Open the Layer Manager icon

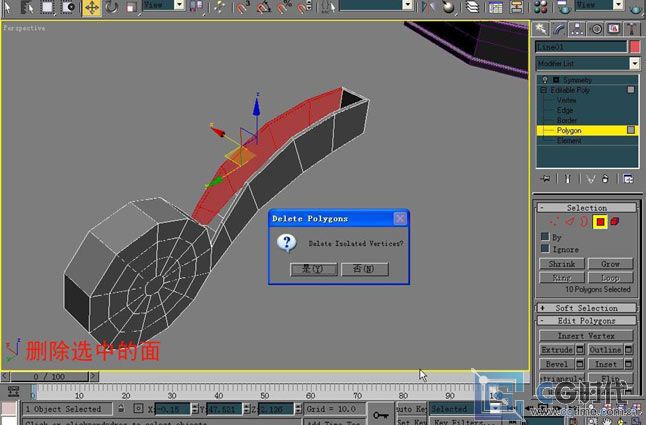[473, 7]
